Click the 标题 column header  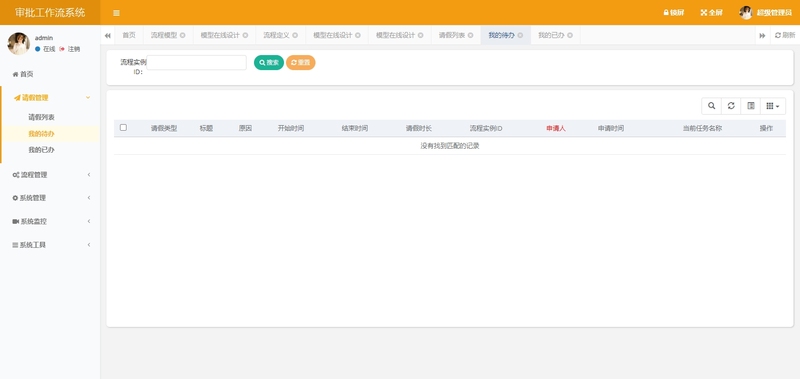206,128
